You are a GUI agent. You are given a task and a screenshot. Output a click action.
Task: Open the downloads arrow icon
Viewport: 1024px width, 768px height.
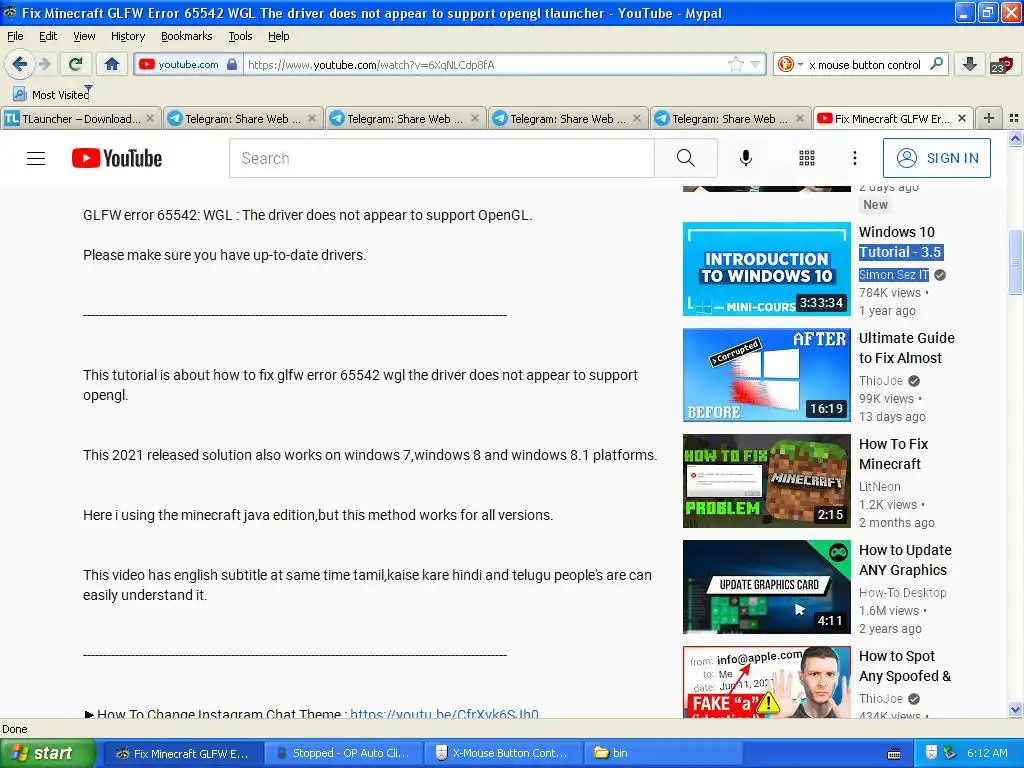point(970,64)
